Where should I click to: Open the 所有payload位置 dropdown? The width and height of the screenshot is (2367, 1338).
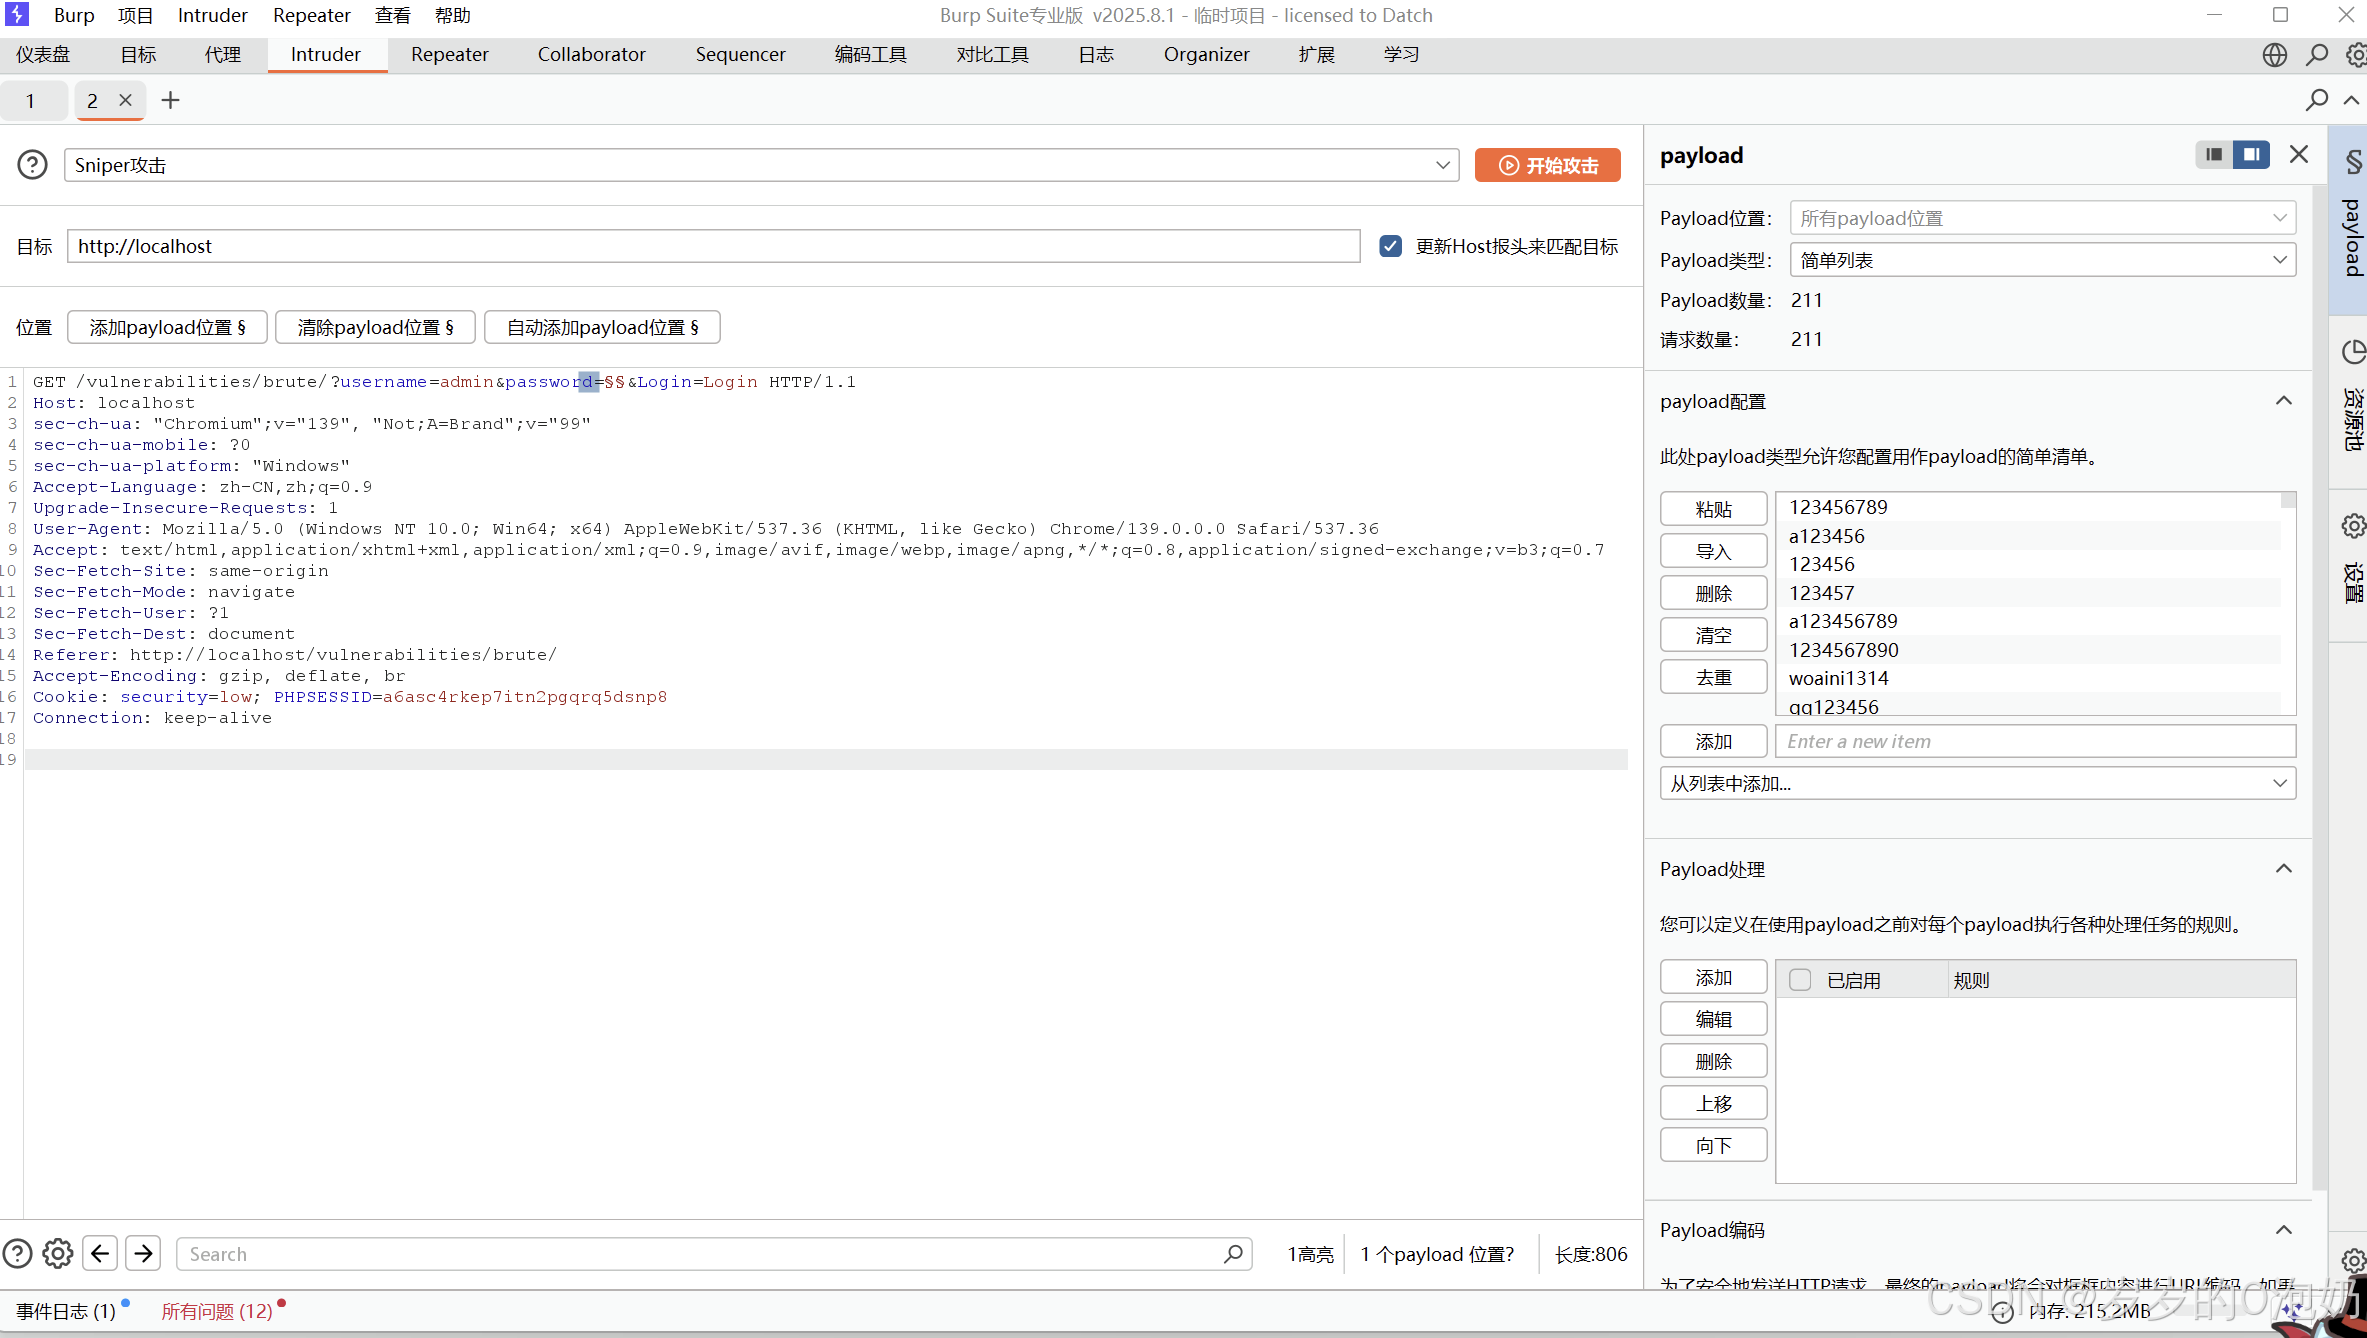tap(2042, 217)
